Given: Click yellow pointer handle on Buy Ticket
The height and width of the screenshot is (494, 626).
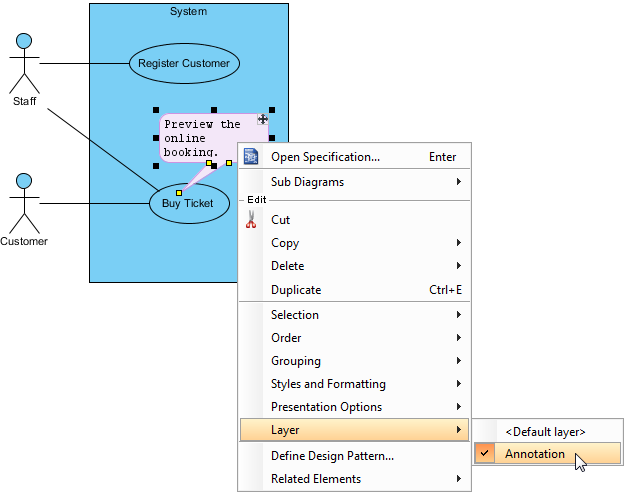Looking at the screenshot, I should (179, 193).
